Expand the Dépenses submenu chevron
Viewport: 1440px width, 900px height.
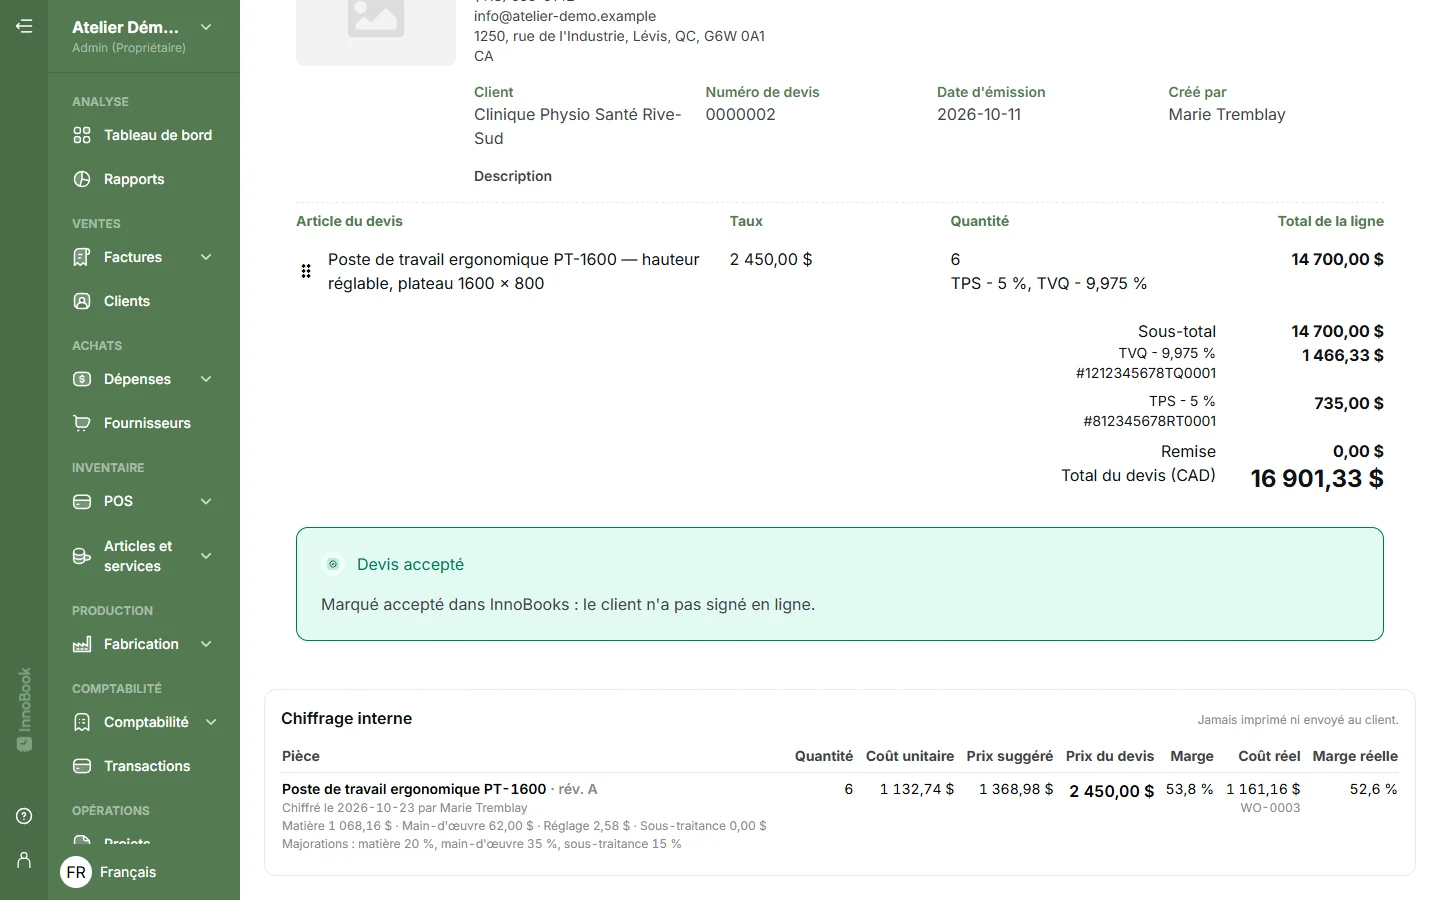point(206,379)
